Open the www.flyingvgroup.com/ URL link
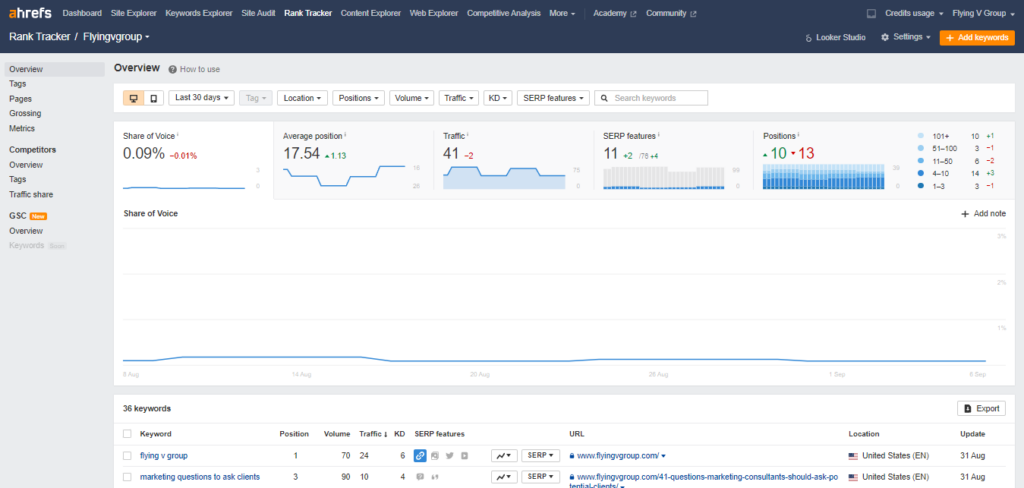Viewport: 1024px width, 488px height. (617, 455)
